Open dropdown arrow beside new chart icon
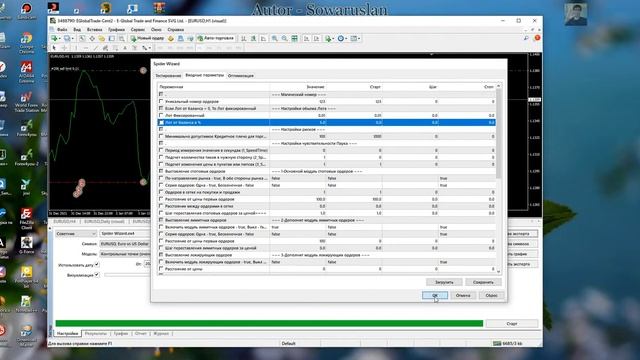The width and height of the screenshot is (640, 360). click(x=60, y=38)
